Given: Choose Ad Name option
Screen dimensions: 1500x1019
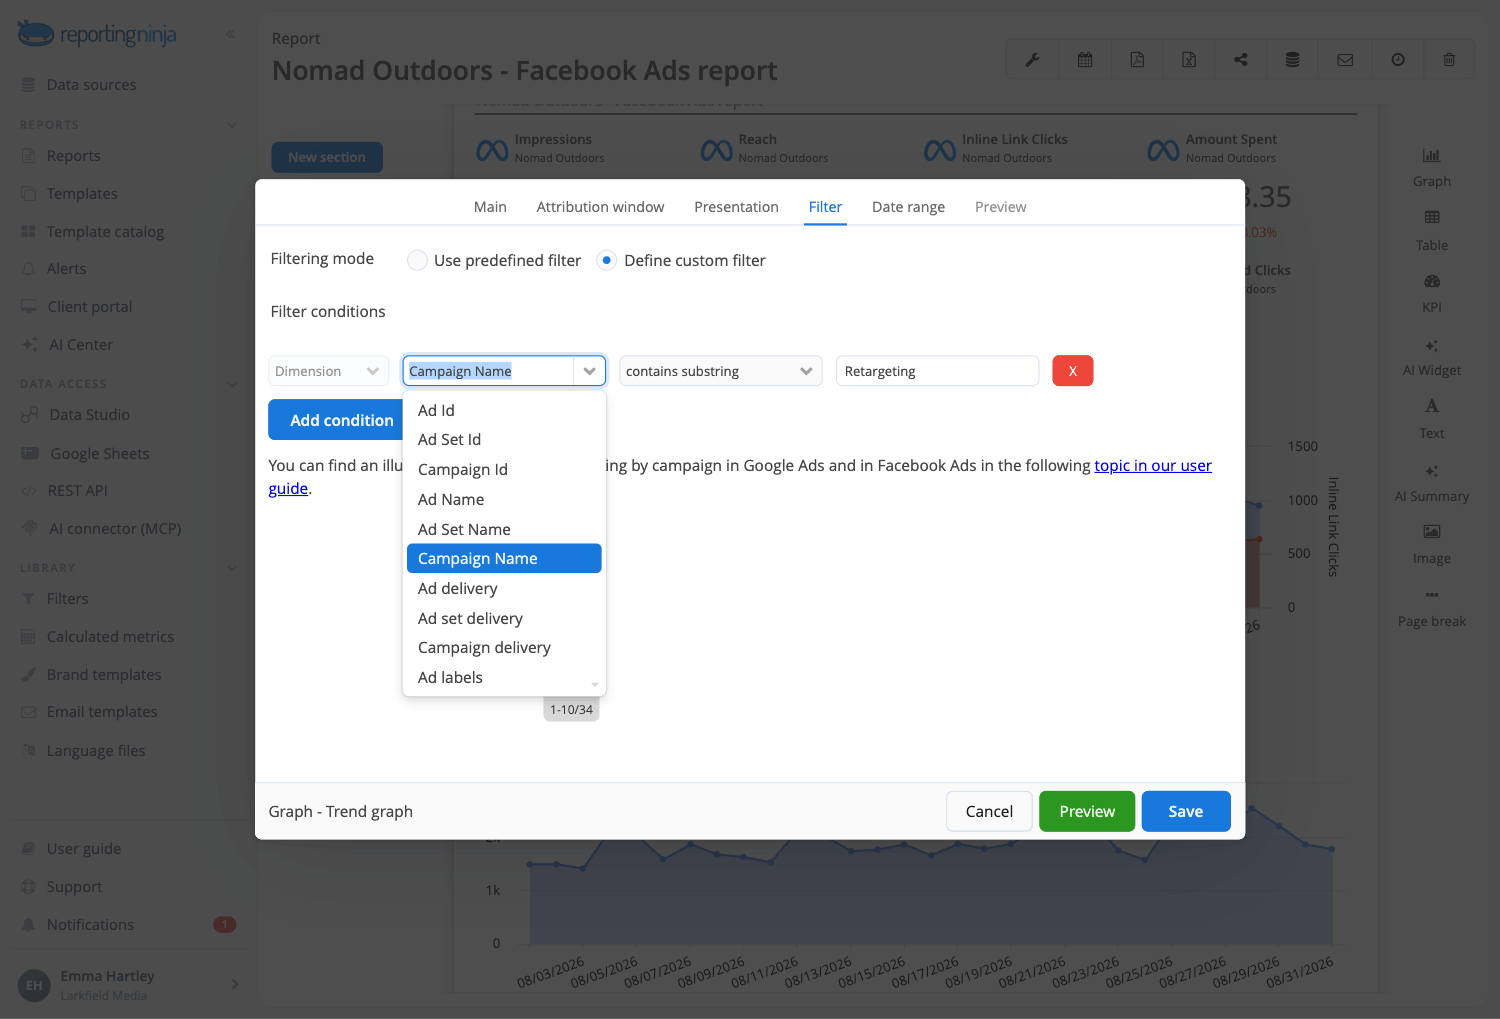Looking at the screenshot, I should pos(504,499).
